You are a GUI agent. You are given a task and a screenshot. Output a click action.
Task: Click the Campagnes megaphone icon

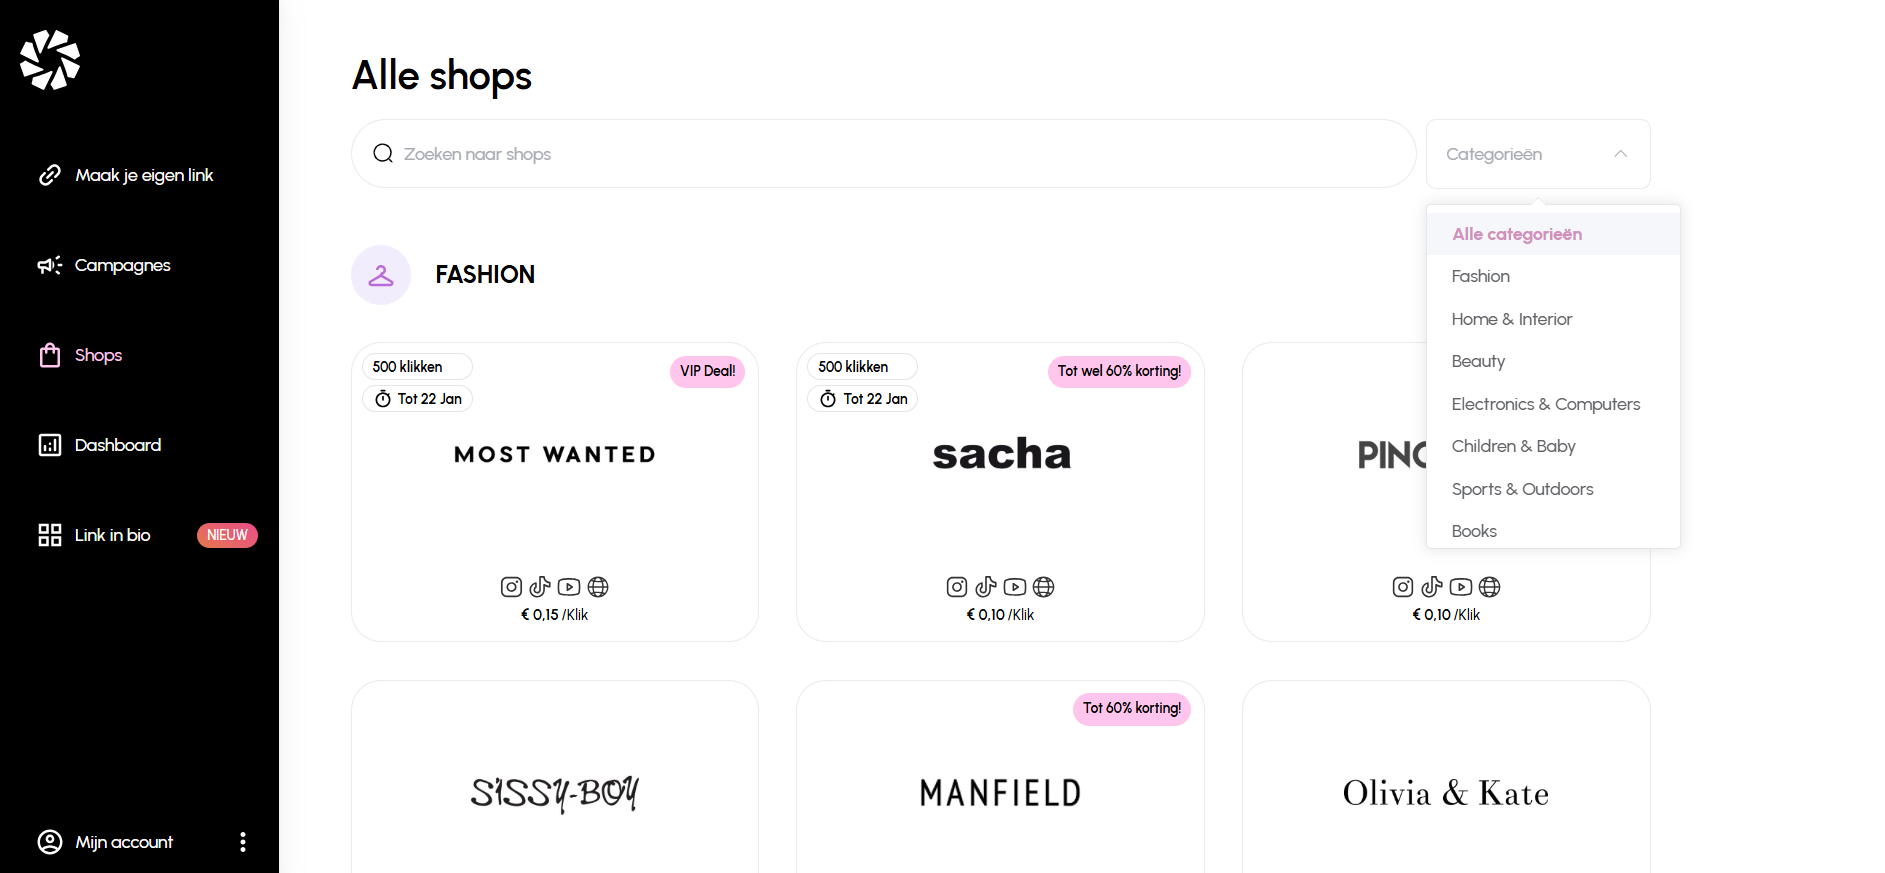[x=49, y=265]
